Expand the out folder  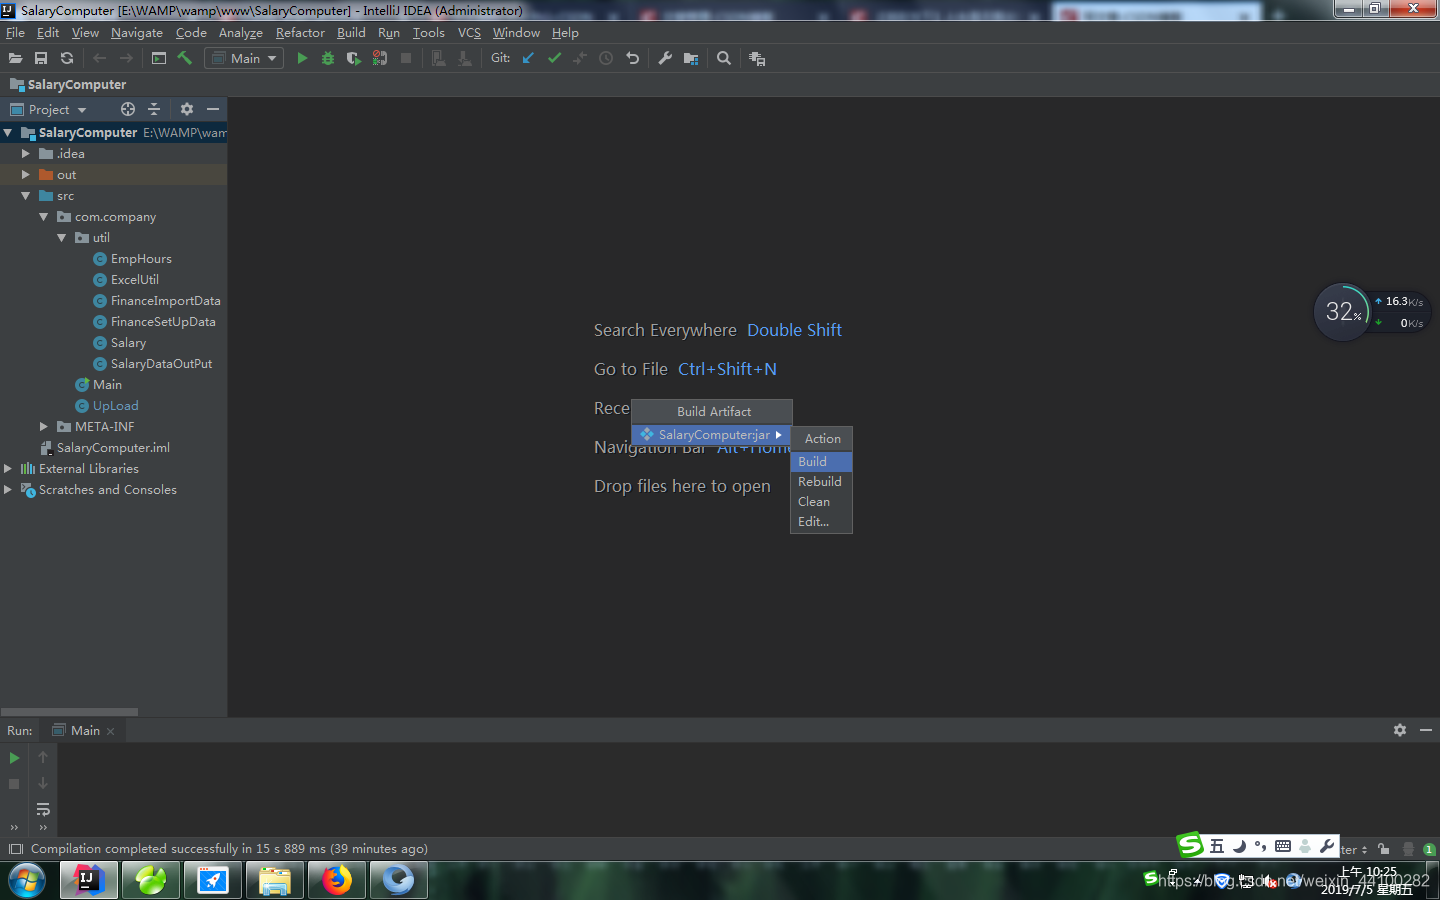click(x=26, y=174)
